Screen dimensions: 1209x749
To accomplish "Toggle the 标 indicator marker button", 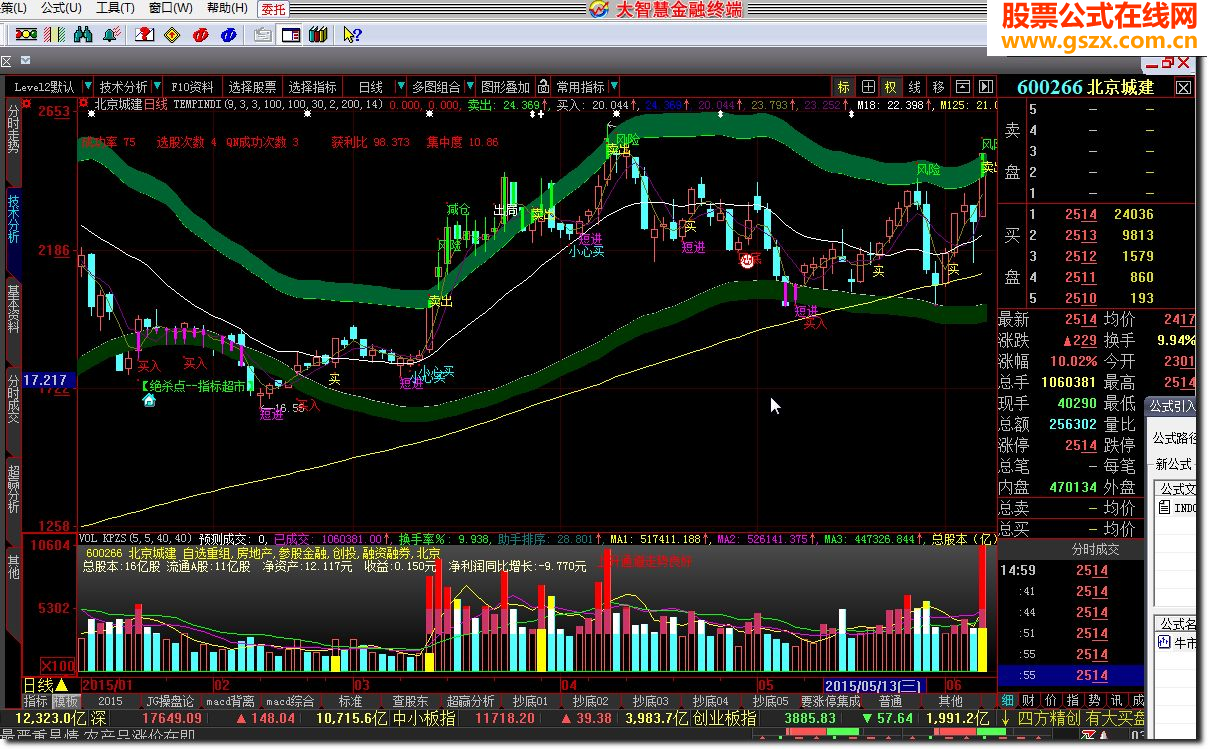I will (x=844, y=87).
